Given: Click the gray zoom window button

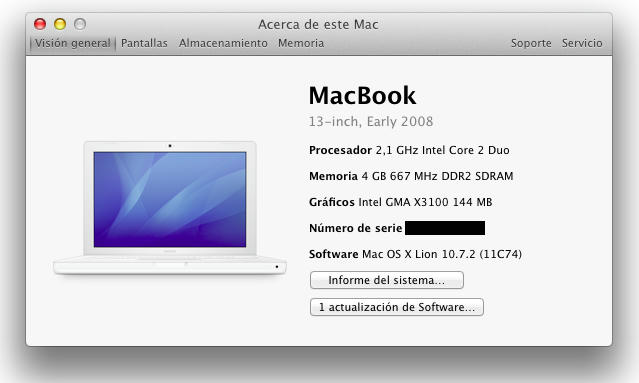Looking at the screenshot, I should point(80,24).
